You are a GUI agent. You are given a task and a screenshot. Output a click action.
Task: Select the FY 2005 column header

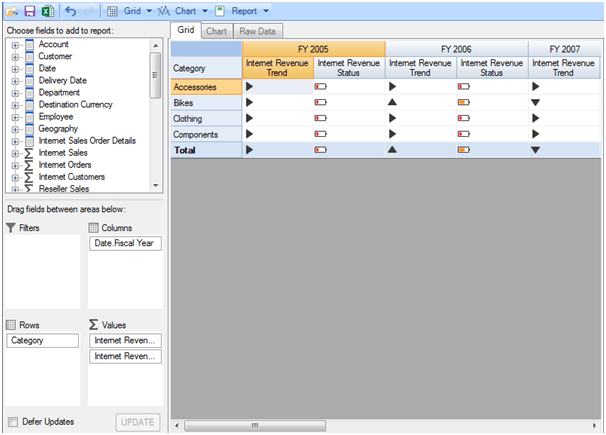click(x=313, y=49)
